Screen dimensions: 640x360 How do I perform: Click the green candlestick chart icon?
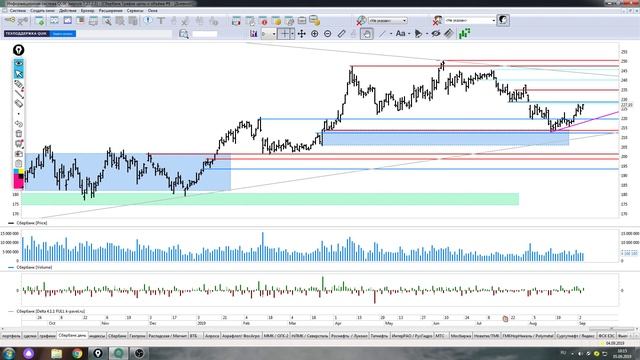coord(464,33)
